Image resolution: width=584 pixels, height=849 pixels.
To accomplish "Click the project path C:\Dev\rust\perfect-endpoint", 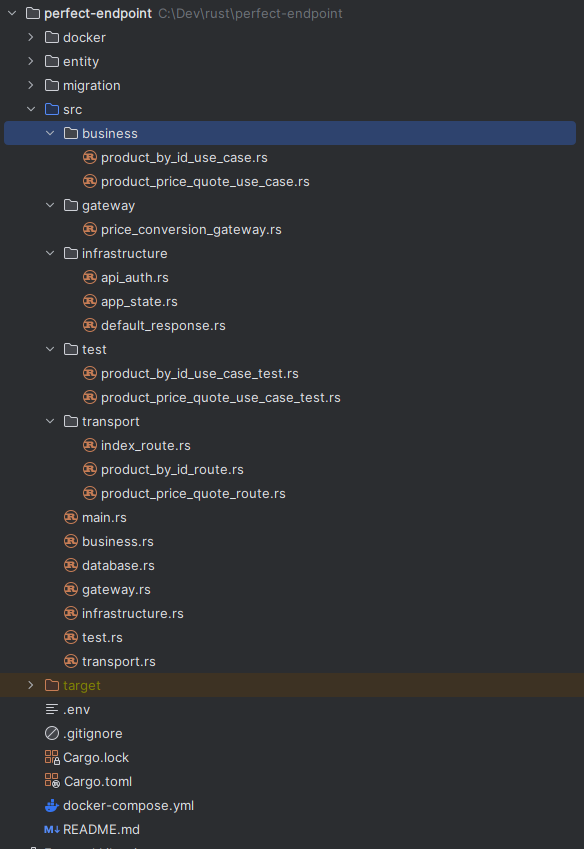I will (250, 14).
